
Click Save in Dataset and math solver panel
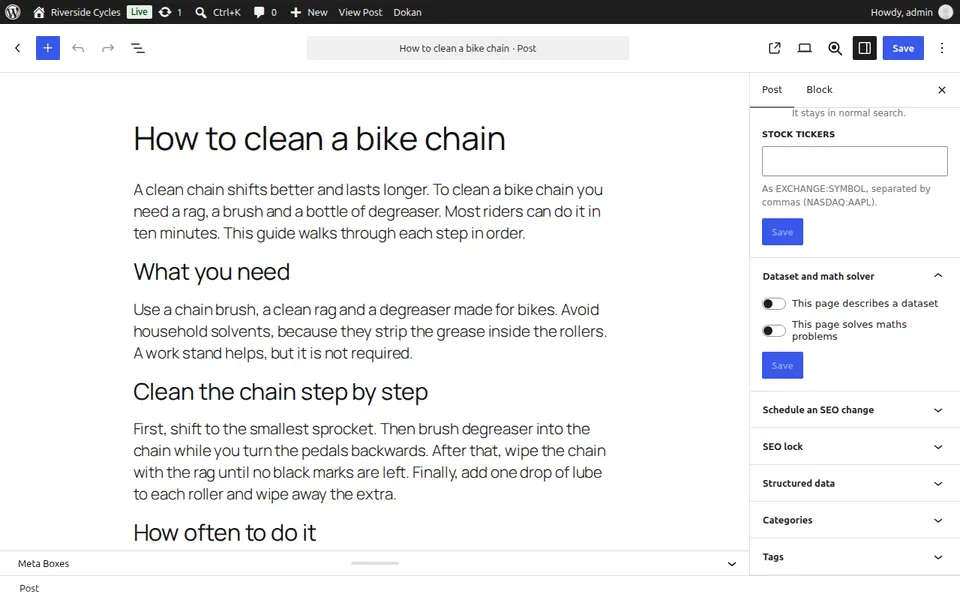point(782,366)
